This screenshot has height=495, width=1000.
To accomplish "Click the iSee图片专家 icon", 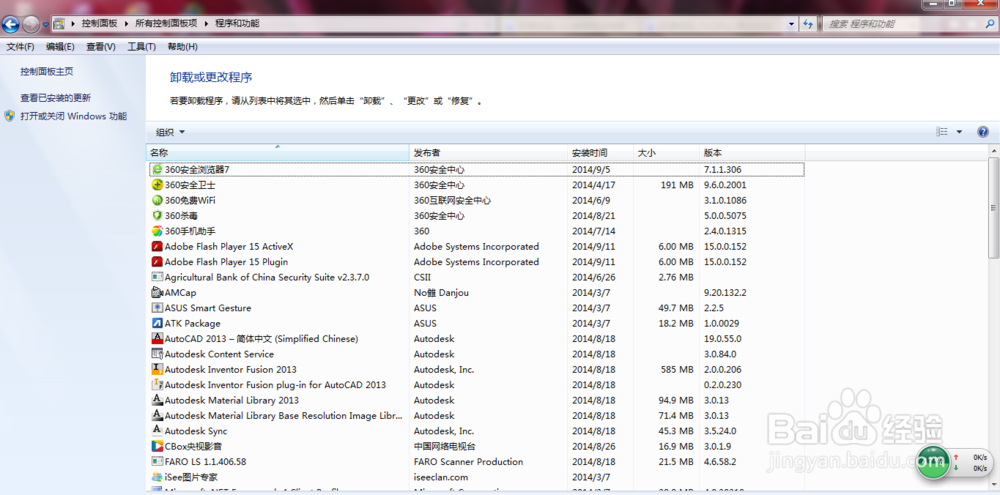I will pos(157,477).
